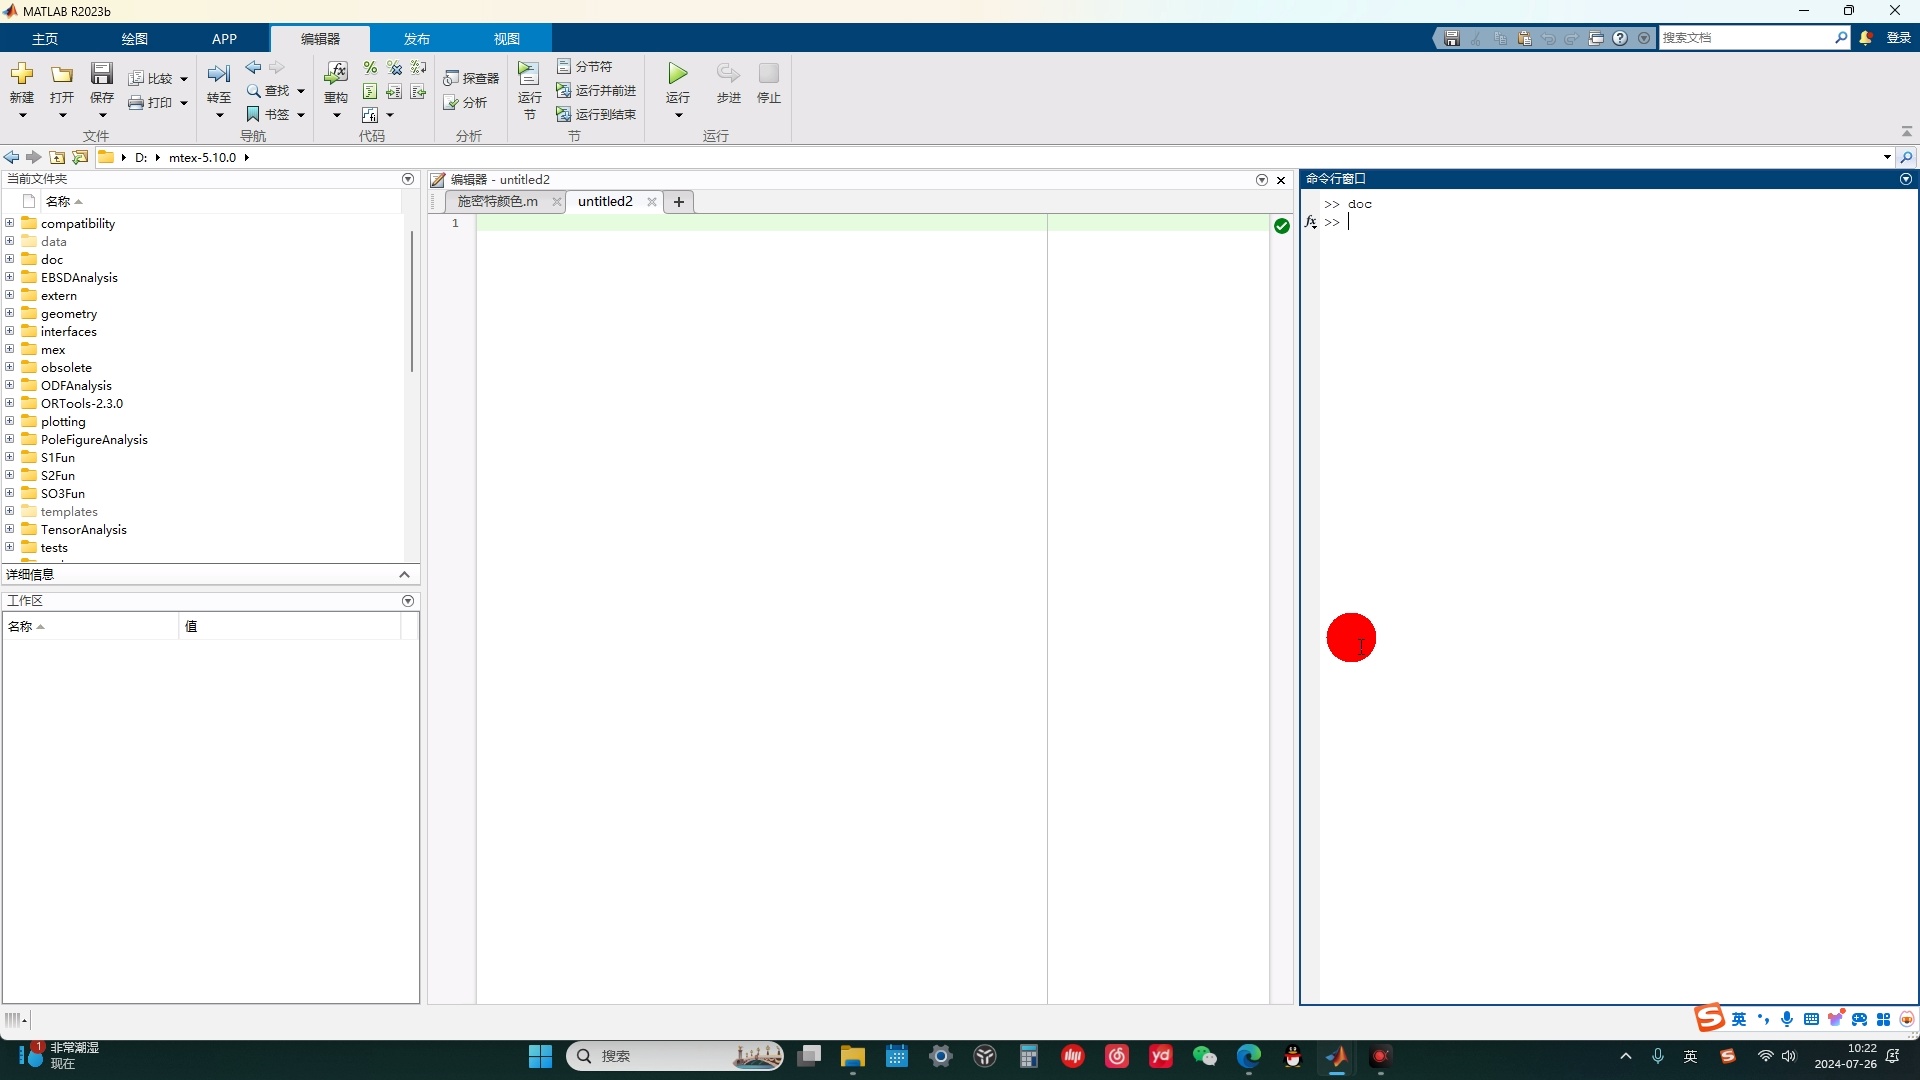Image resolution: width=1920 pixels, height=1080 pixels.
Task: Collapse the Details (详细信息) panel
Action: [404, 574]
